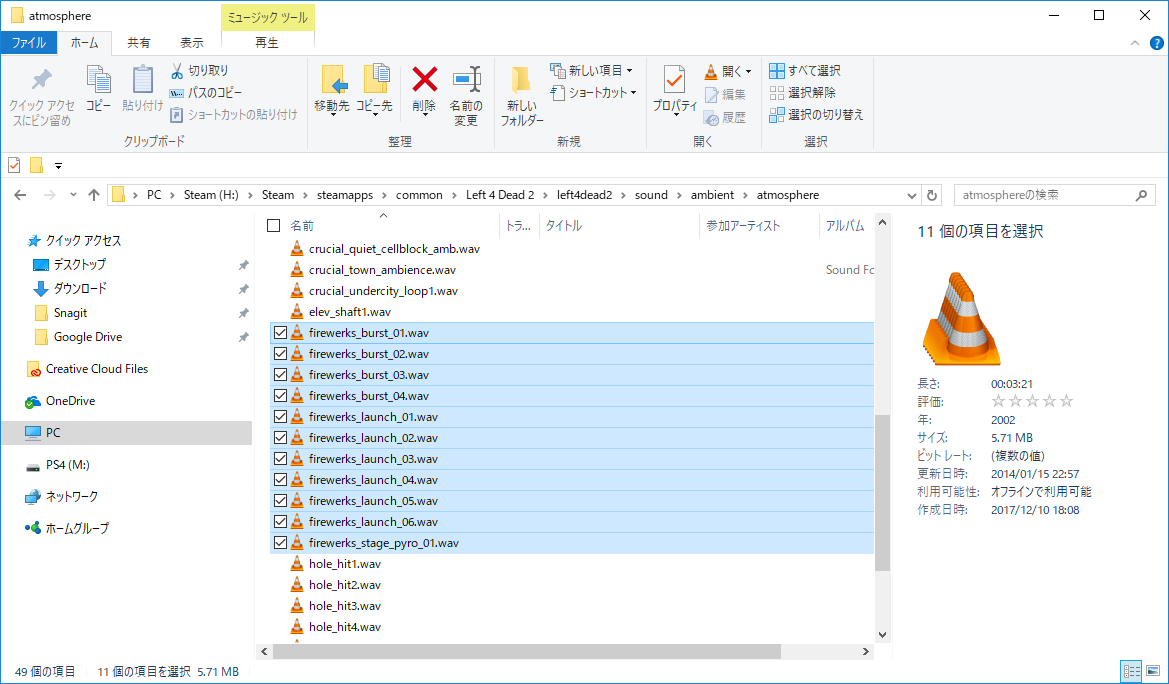Screen dimensions: 1169x684
Task: Click quick access toolbar properties icon
Action: coord(14,165)
